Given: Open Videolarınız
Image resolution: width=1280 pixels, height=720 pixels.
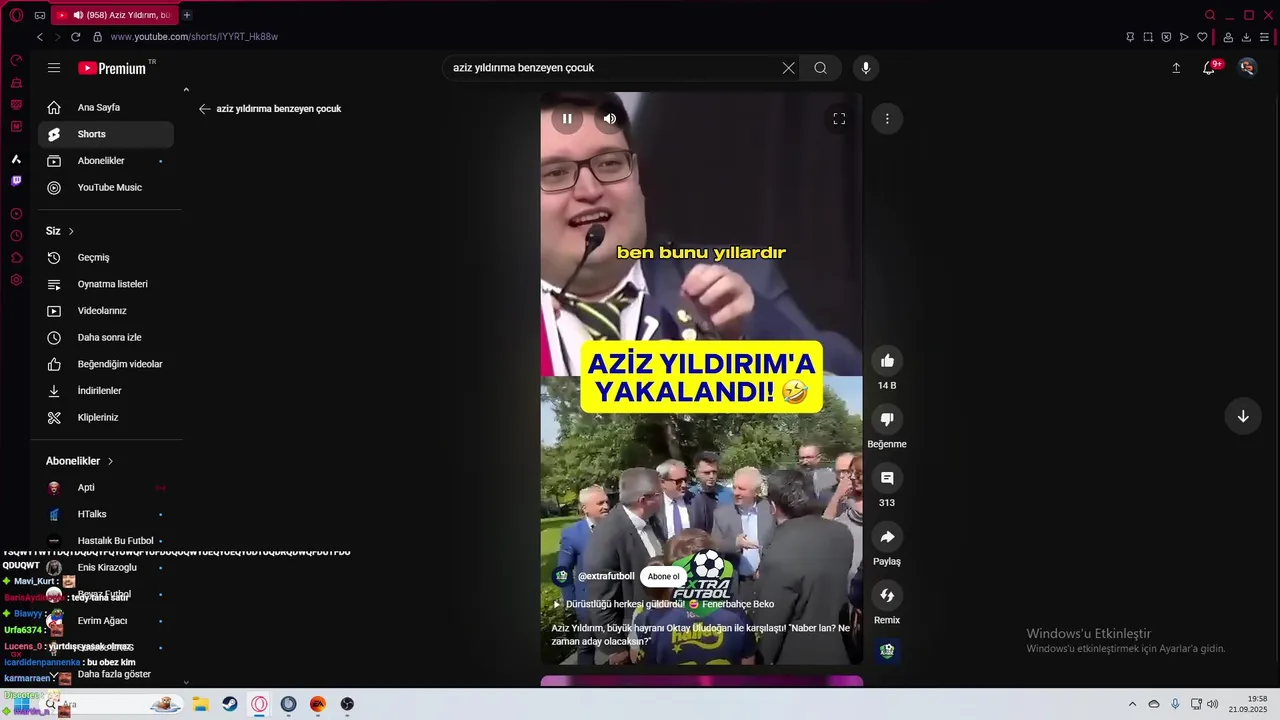Looking at the screenshot, I should point(105,311).
